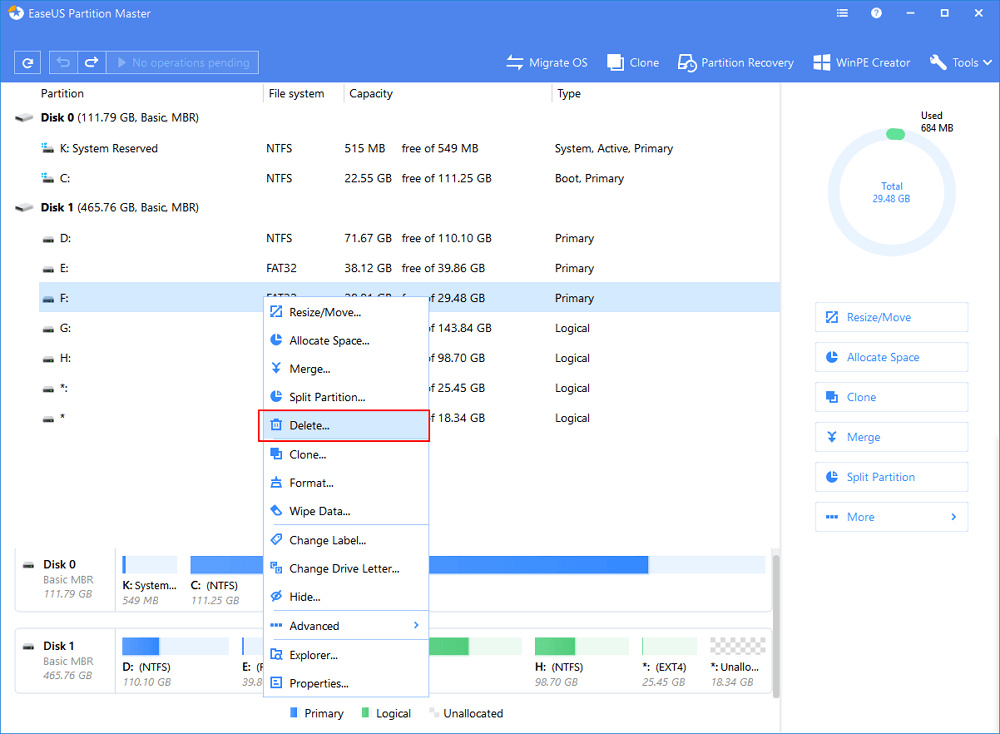Choose Allocate Space in context menu
The width and height of the screenshot is (1000, 734).
[x=346, y=341]
